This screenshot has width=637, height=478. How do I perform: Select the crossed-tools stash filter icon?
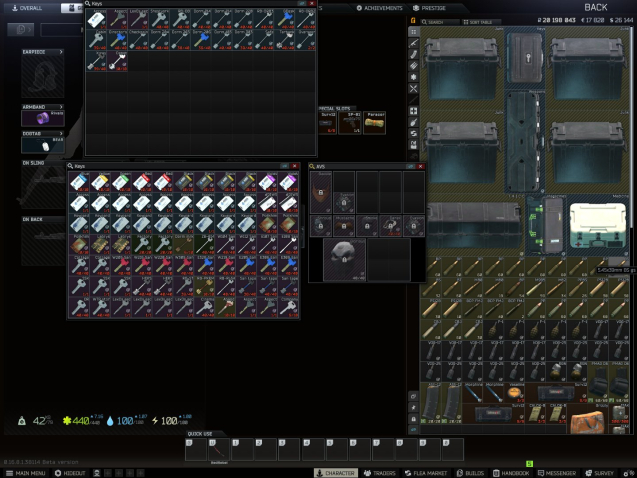pyautogui.click(x=414, y=88)
